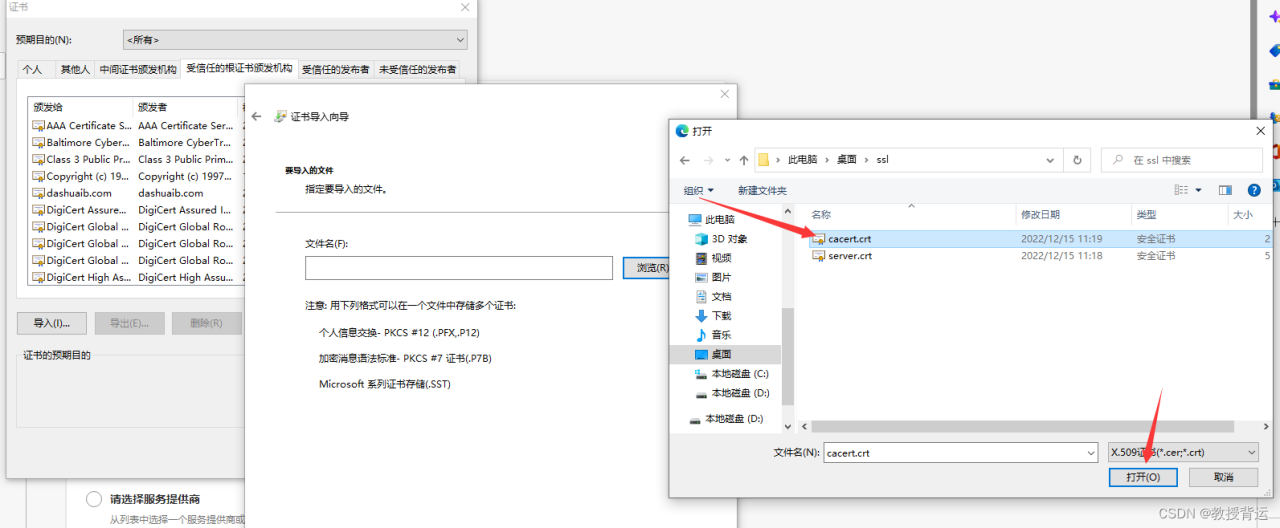
Task: Click the 音乐 note icon
Action: coord(702,335)
